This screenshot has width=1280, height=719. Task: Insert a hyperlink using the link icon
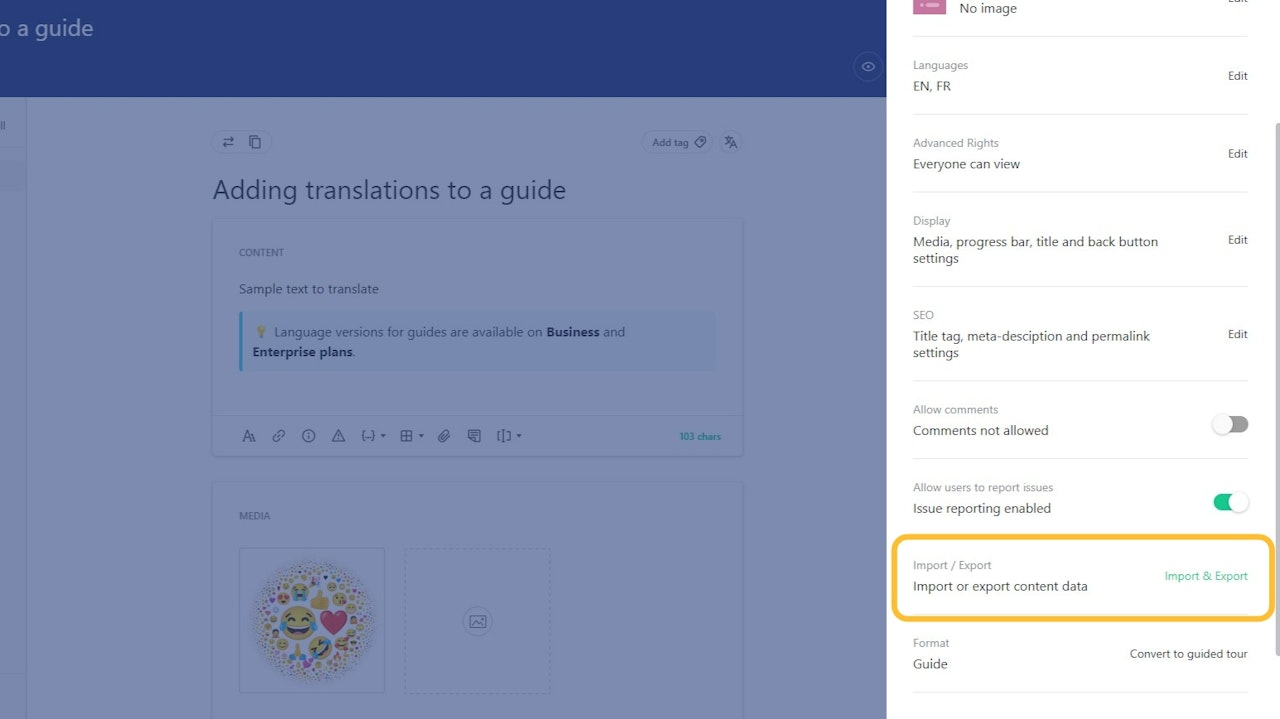click(279, 435)
